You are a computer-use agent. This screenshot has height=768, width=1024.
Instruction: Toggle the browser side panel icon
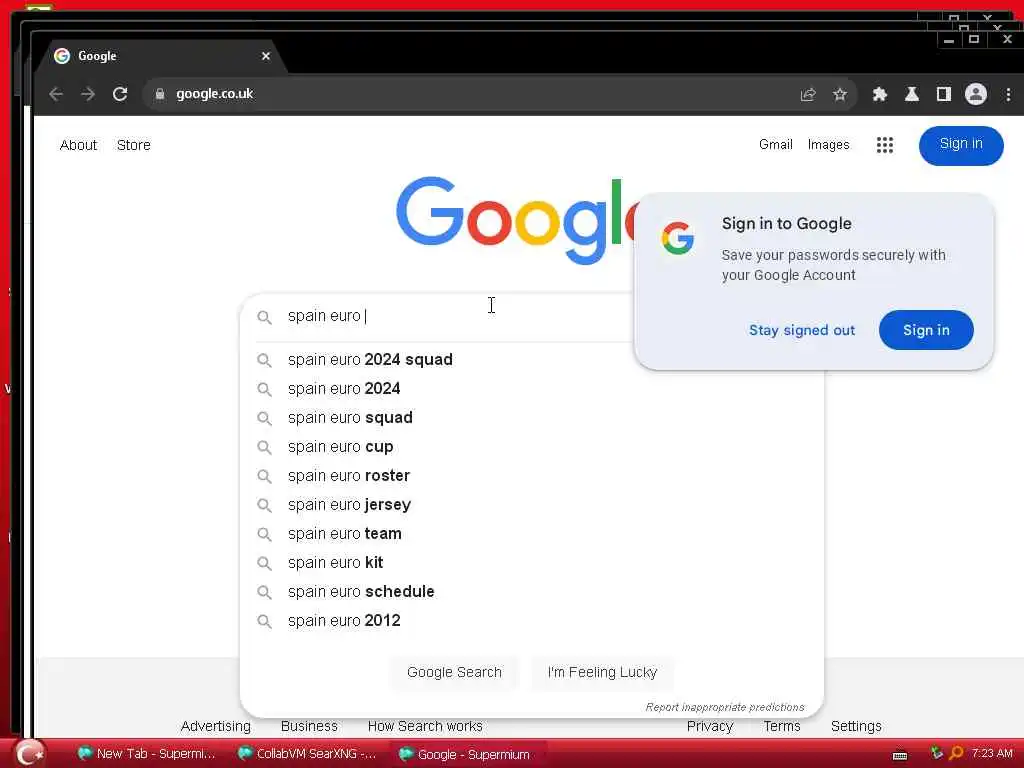click(x=944, y=94)
